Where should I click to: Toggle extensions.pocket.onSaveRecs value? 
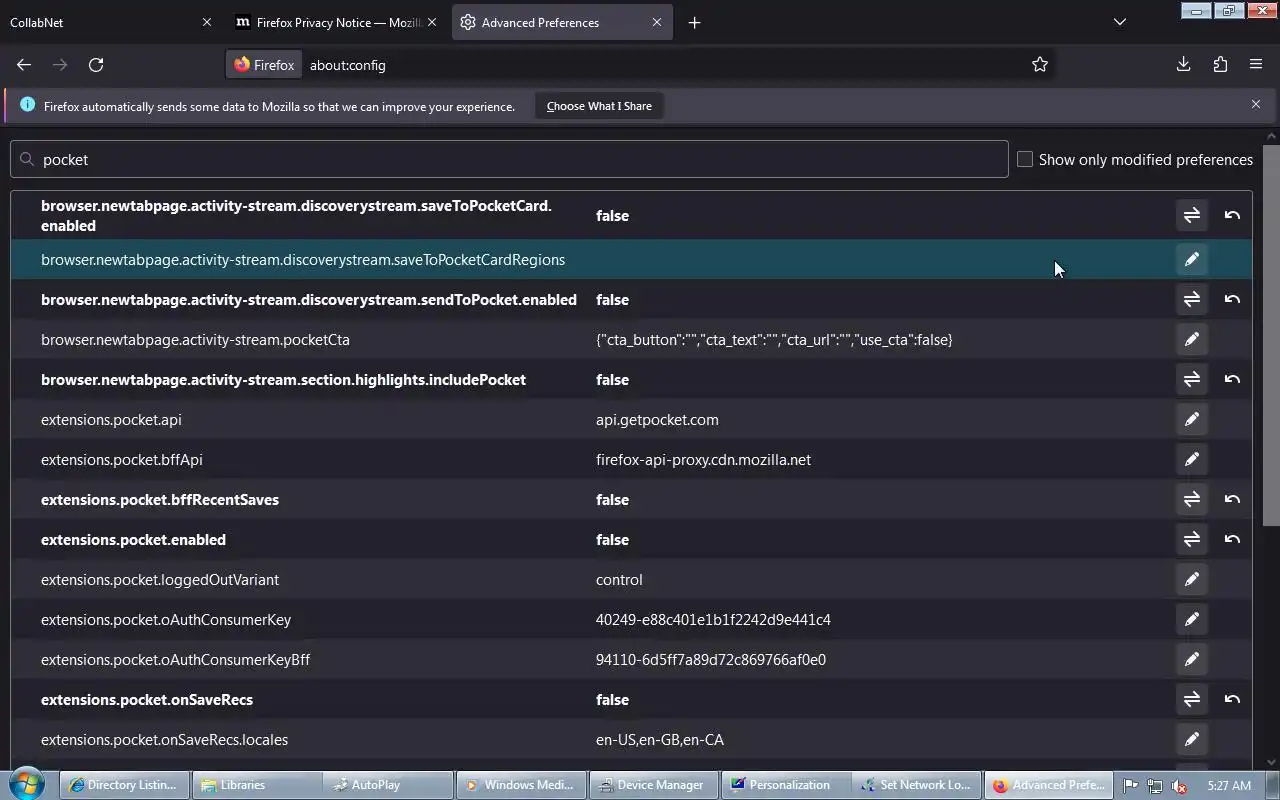pos(1191,700)
